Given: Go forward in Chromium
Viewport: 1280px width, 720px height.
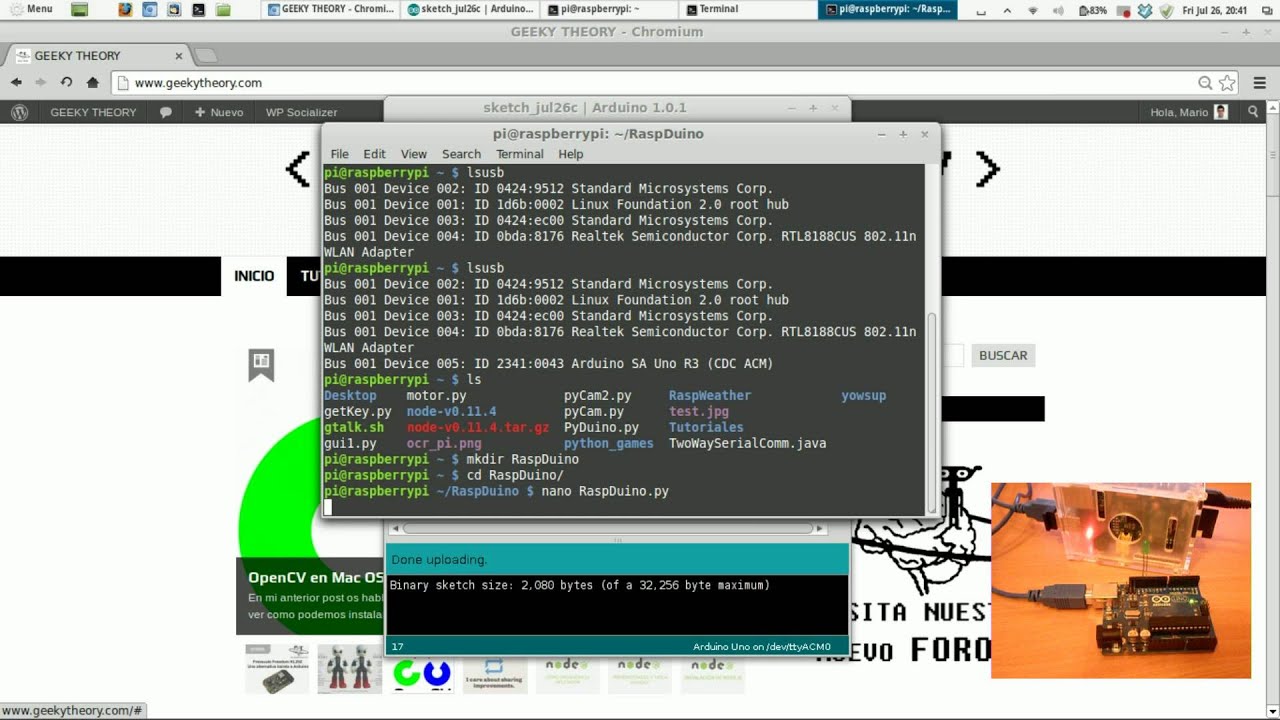Looking at the screenshot, I should tap(41, 83).
